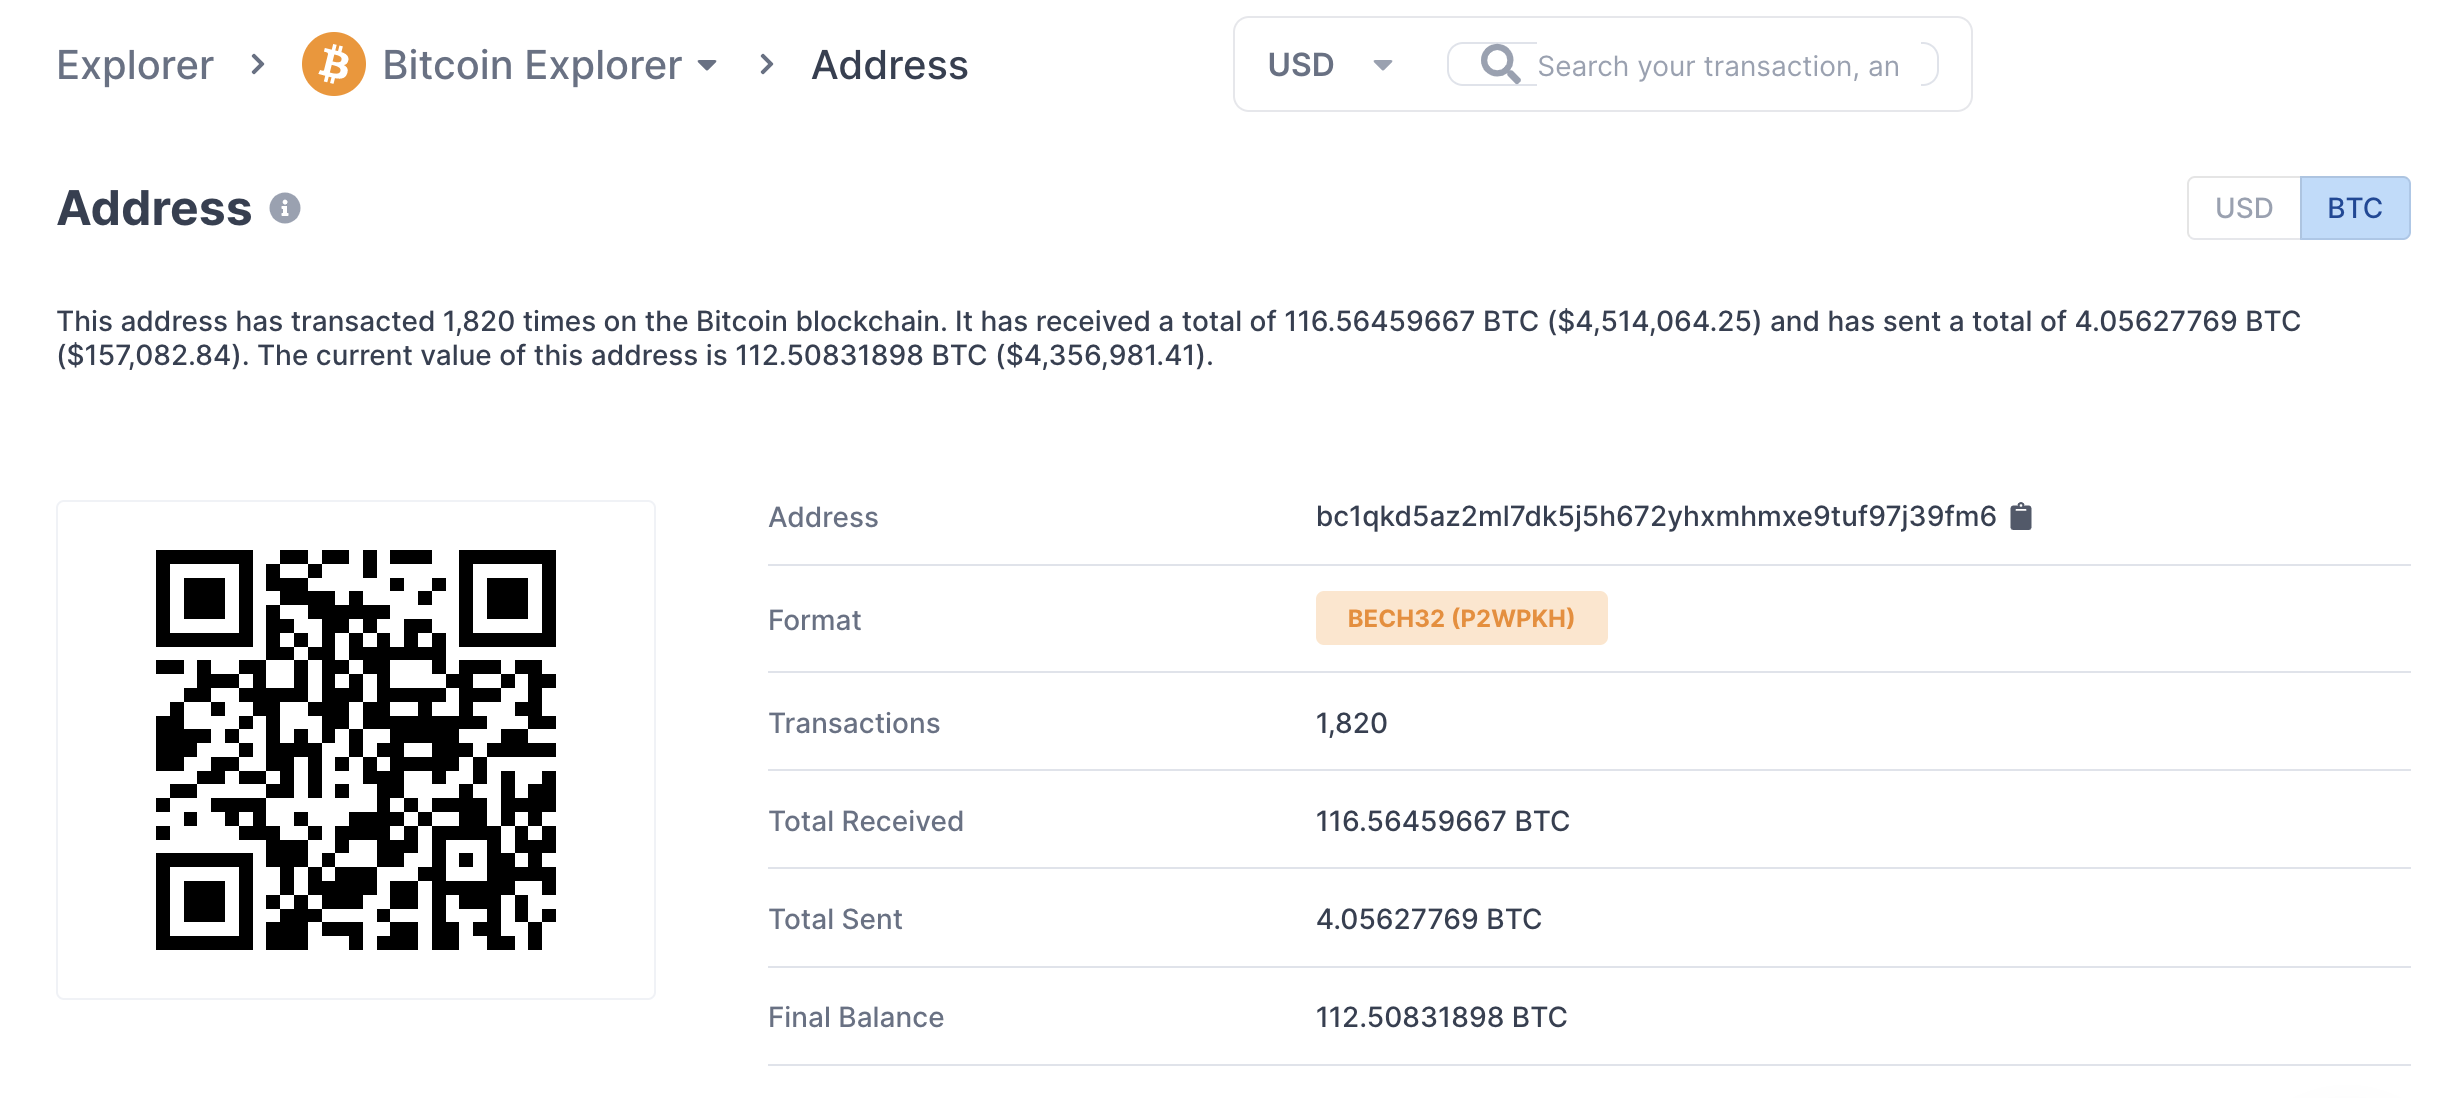Switch display to BTC toggle

tap(2355, 208)
